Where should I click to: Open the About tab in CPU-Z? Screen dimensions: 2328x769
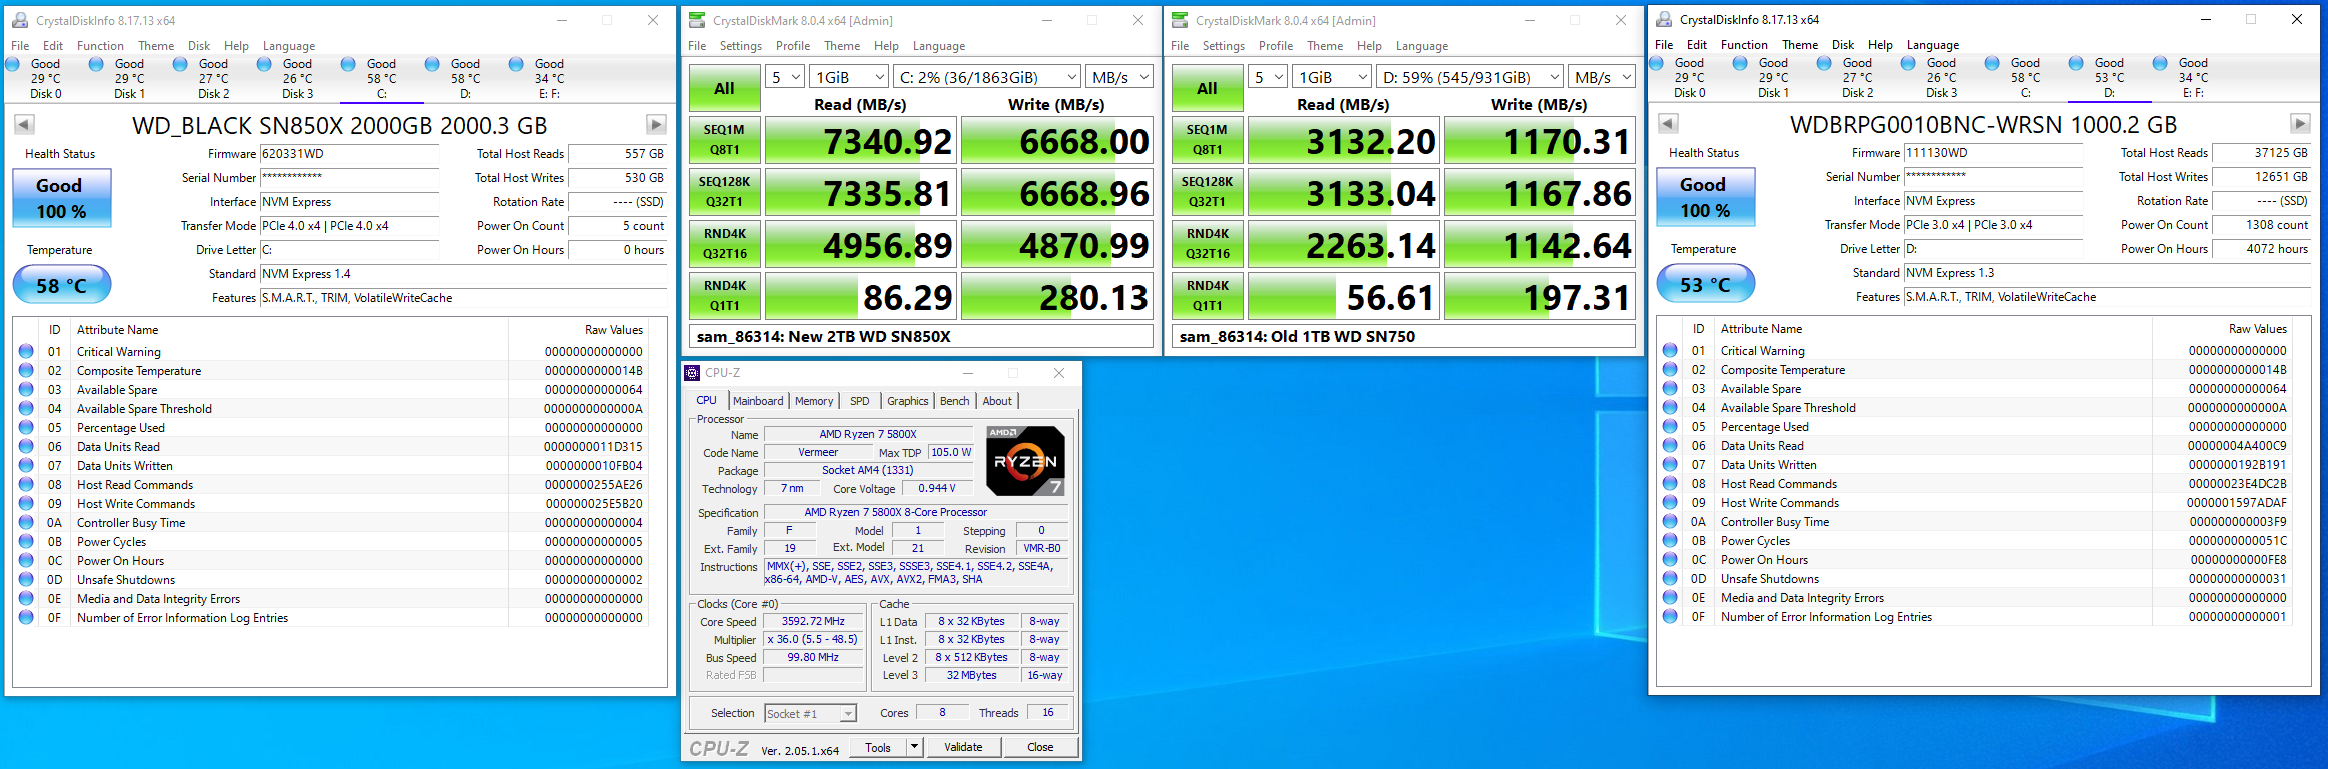click(997, 401)
